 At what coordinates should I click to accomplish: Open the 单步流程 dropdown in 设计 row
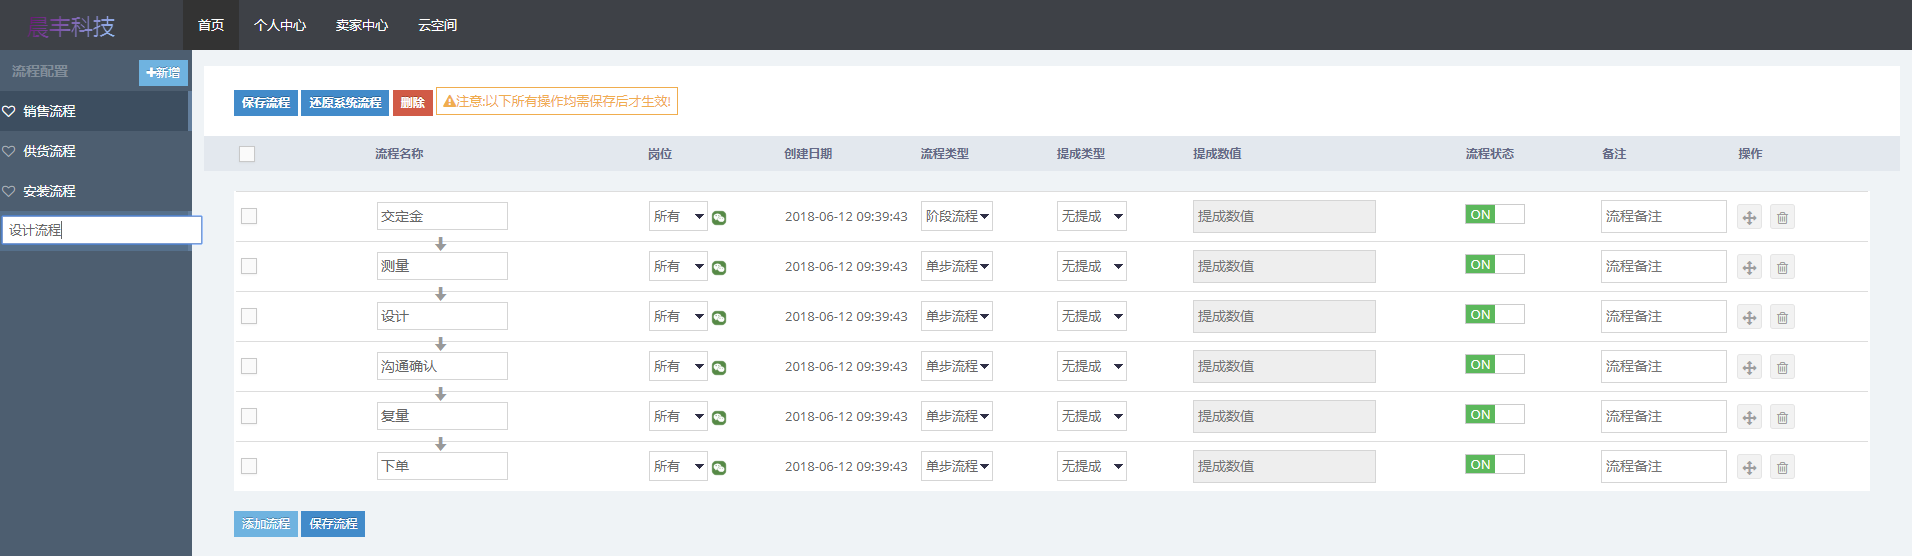pos(957,316)
